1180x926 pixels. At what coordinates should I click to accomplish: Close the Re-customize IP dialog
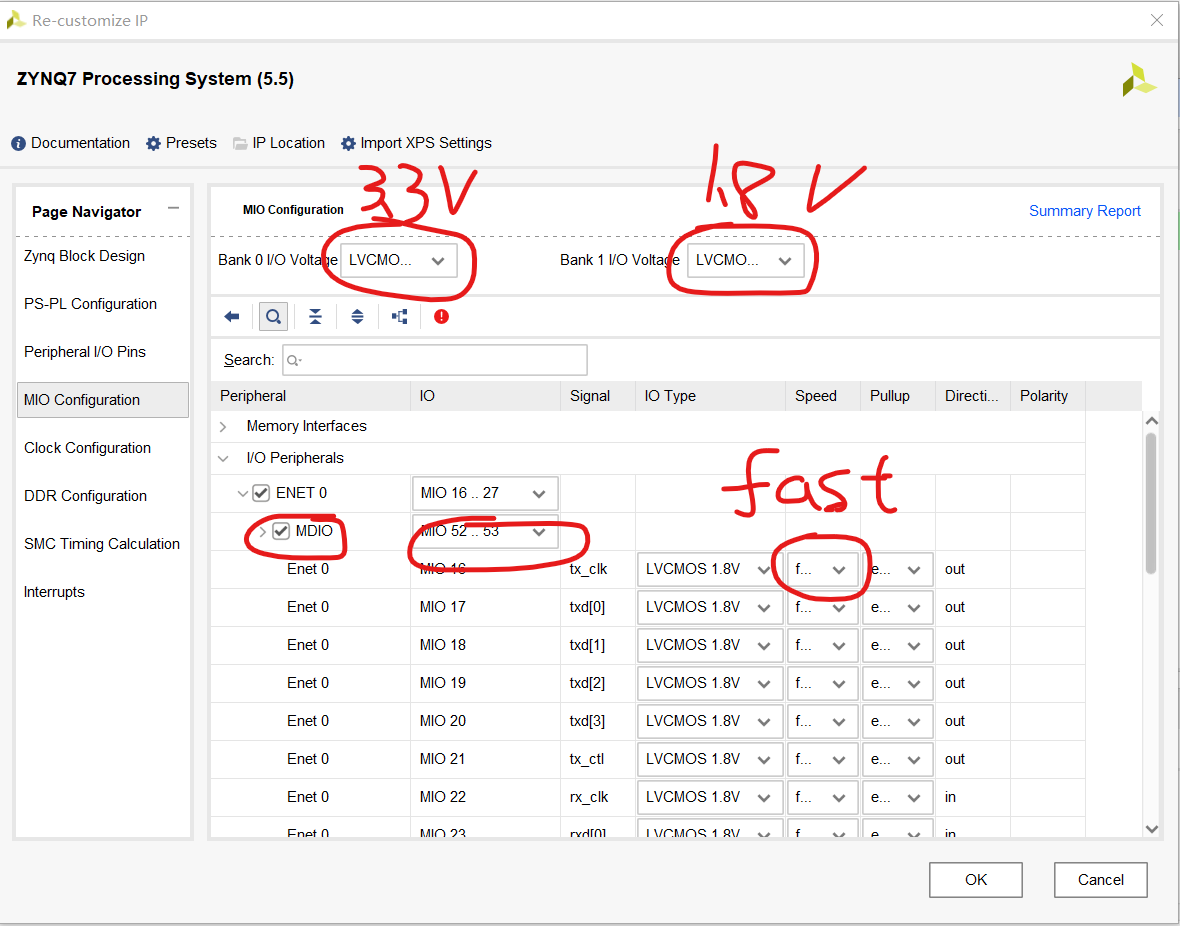click(1157, 20)
